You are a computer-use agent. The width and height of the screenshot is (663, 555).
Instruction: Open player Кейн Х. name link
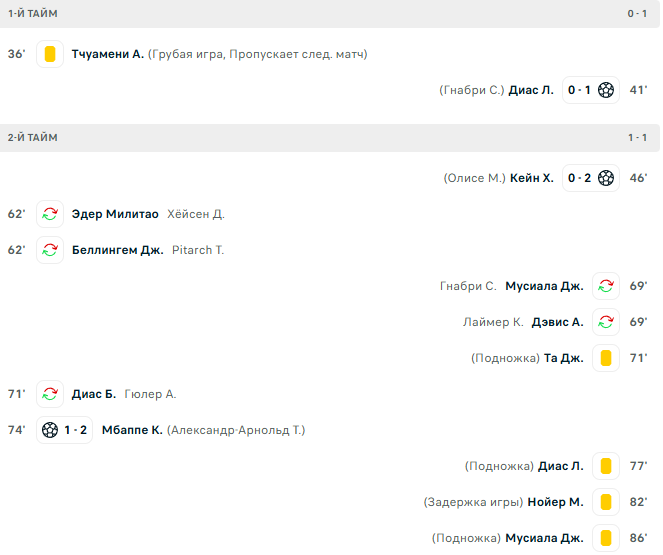coord(531,178)
